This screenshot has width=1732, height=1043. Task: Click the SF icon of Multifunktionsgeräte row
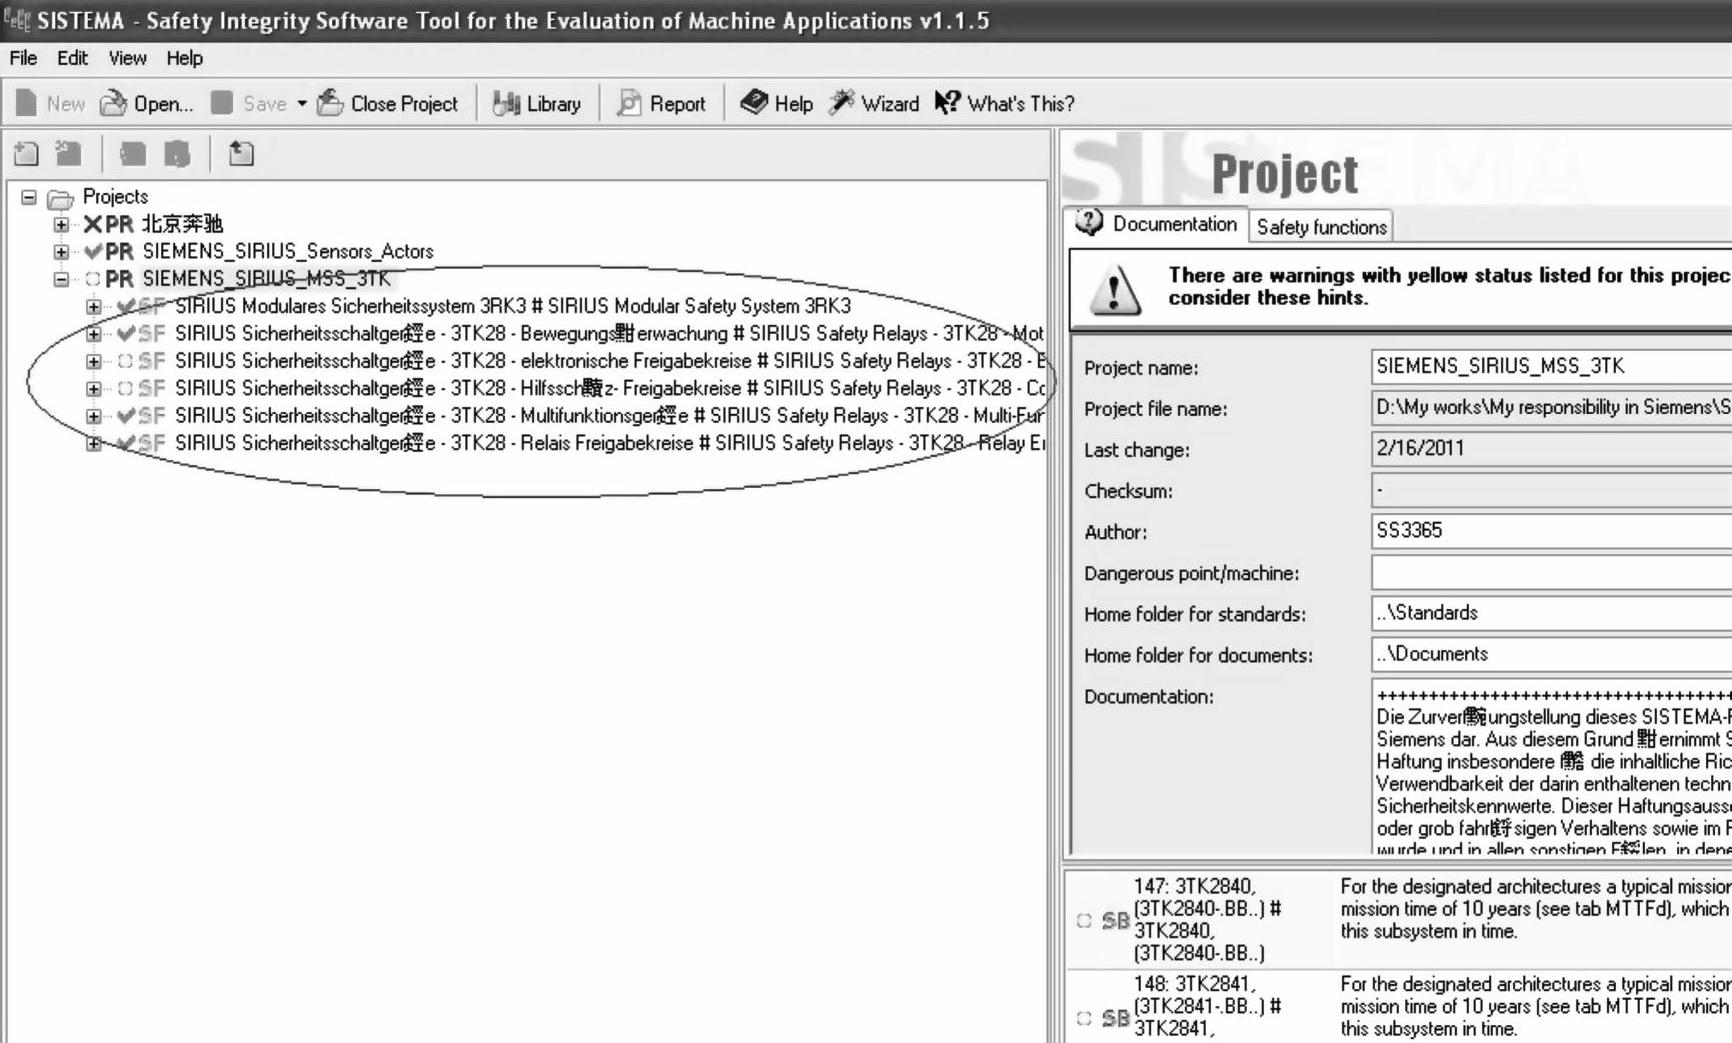point(152,416)
